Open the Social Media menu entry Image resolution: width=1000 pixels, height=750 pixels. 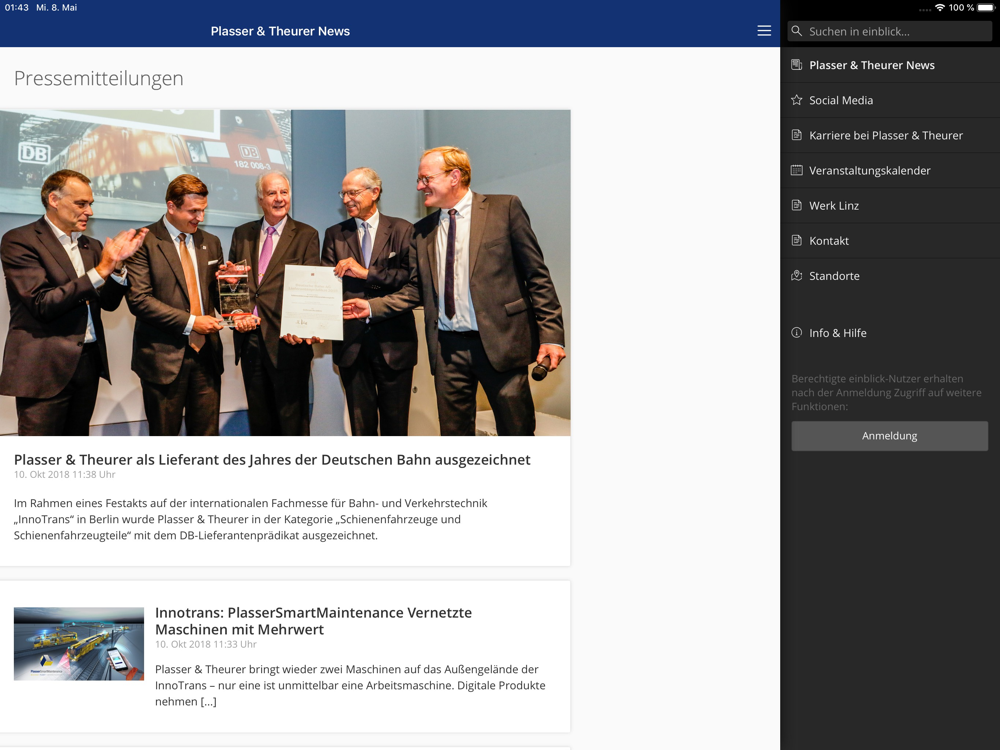(890, 100)
